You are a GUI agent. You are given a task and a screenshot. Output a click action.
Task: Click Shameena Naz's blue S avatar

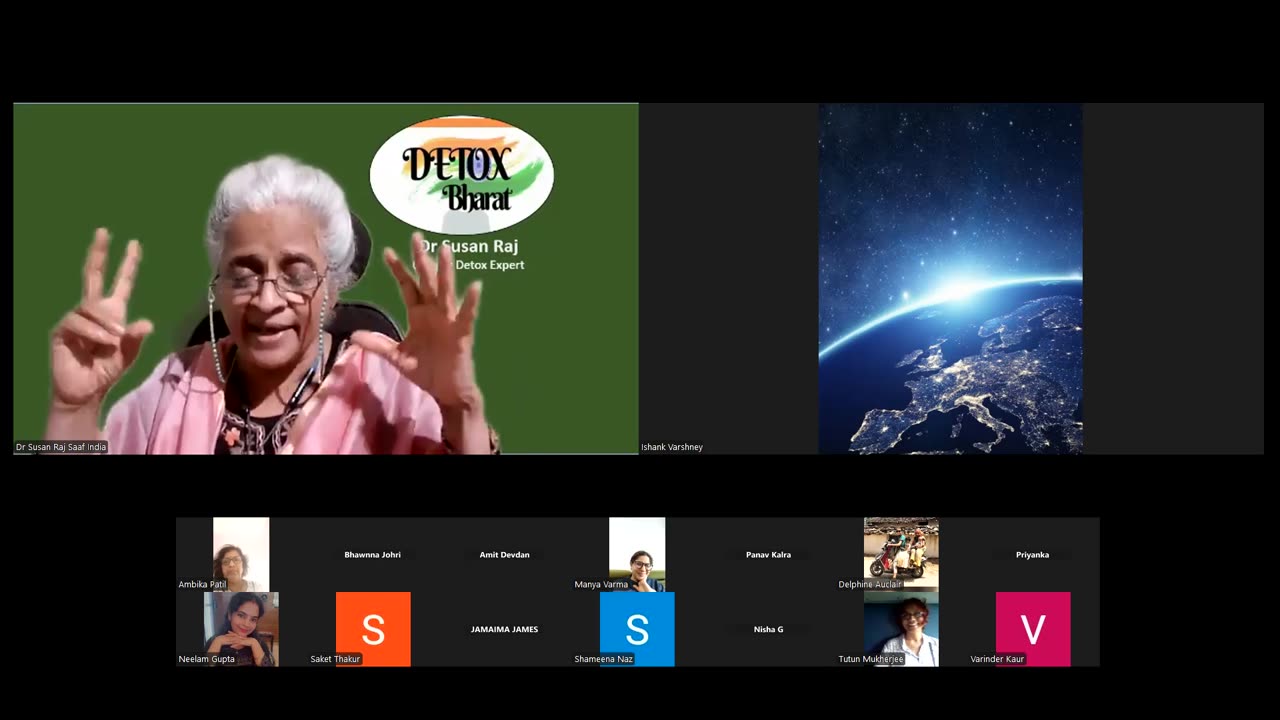pyautogui.click(x=637, y=629)
